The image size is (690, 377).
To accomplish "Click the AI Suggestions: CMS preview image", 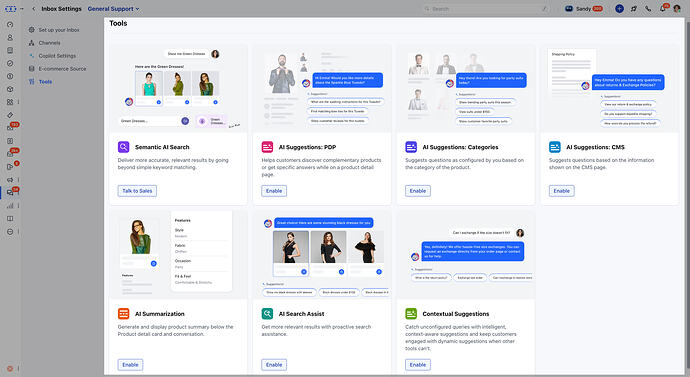I will (x=609, y=88).
